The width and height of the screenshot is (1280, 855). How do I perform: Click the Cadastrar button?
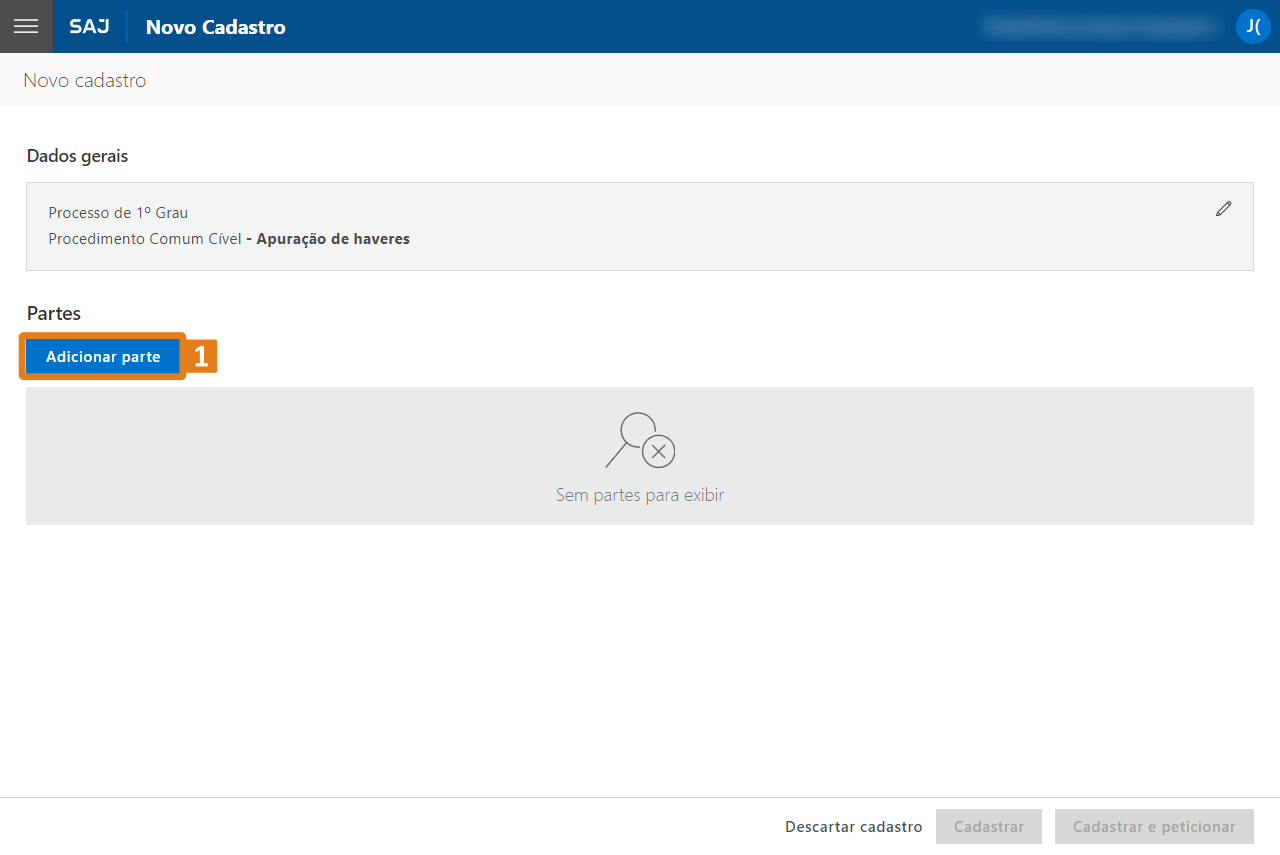[x=988, y=827]
